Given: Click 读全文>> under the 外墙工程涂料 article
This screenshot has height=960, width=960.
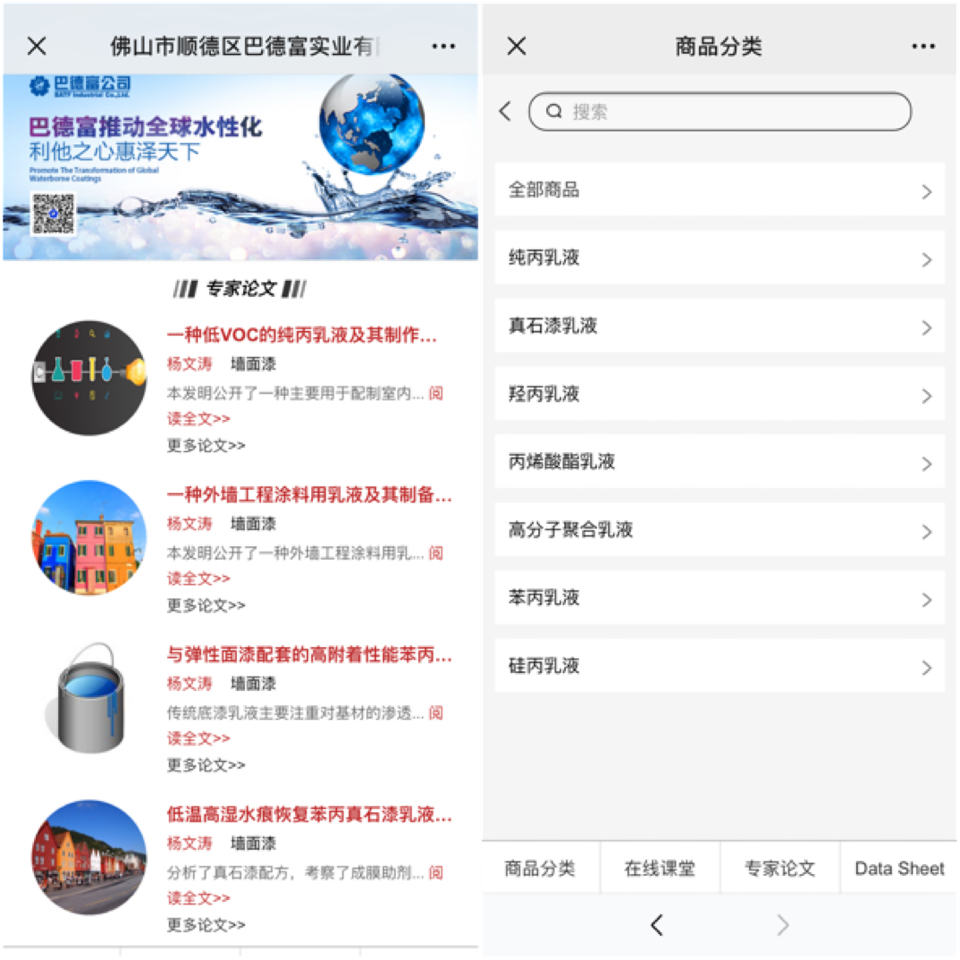Looking at the screenshot, I should click(198, 579).
